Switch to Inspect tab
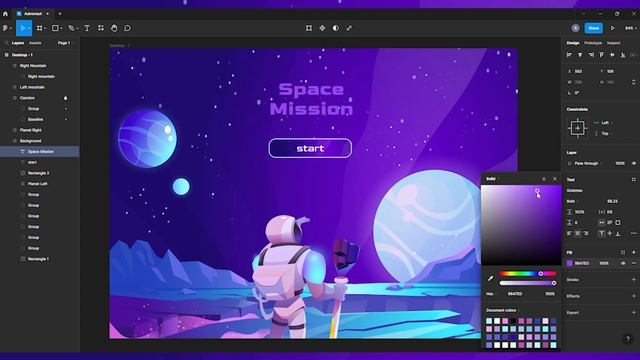The height and width of the screenshot is (360, 640). coord(613,43)
